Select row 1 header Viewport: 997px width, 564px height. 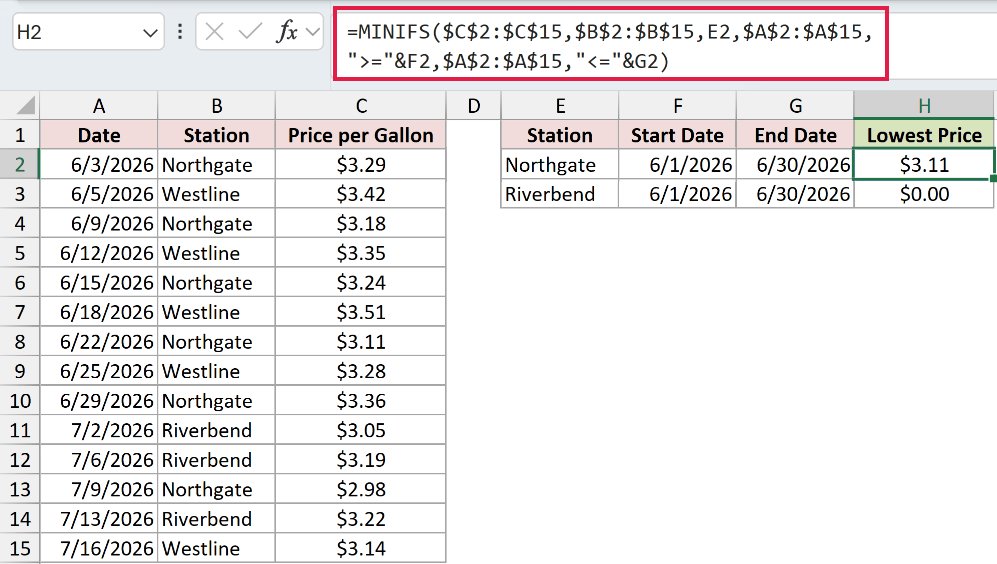click(x=20, y=135)
